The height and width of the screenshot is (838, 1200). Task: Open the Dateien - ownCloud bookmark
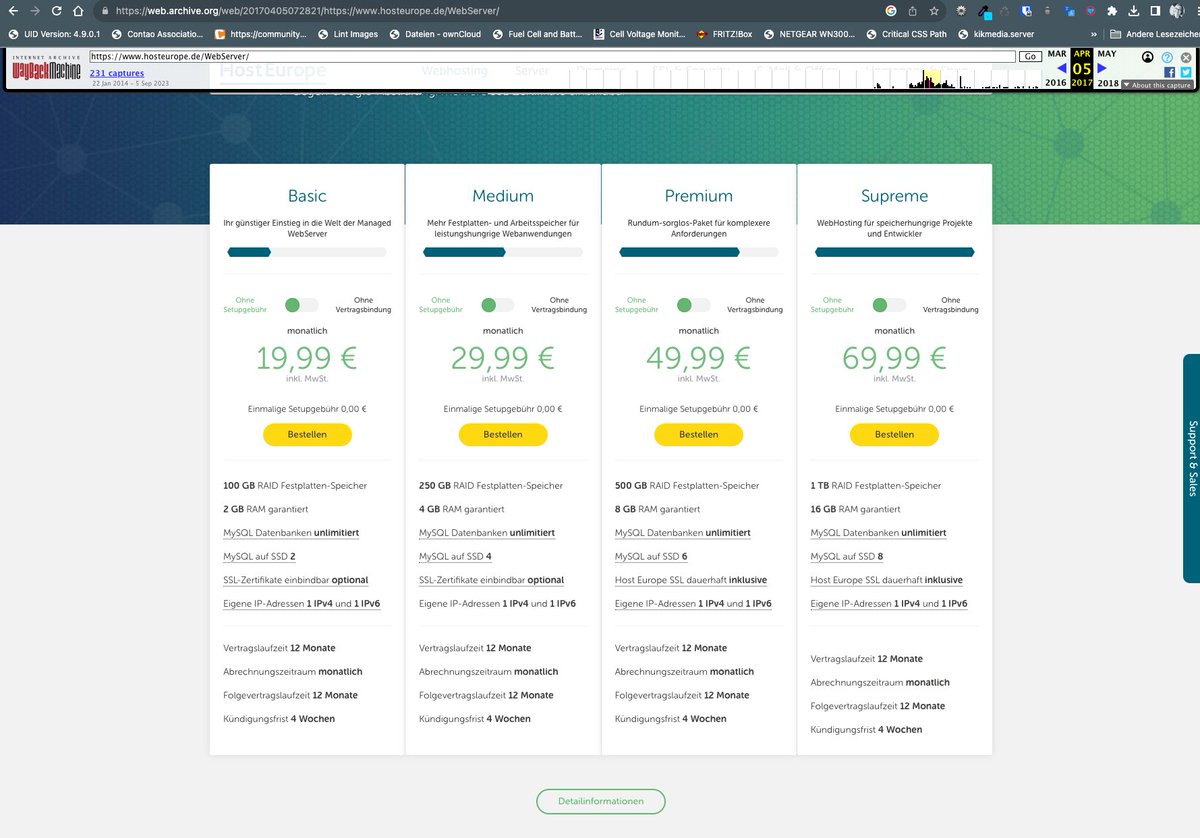click(x=436, y=34)
